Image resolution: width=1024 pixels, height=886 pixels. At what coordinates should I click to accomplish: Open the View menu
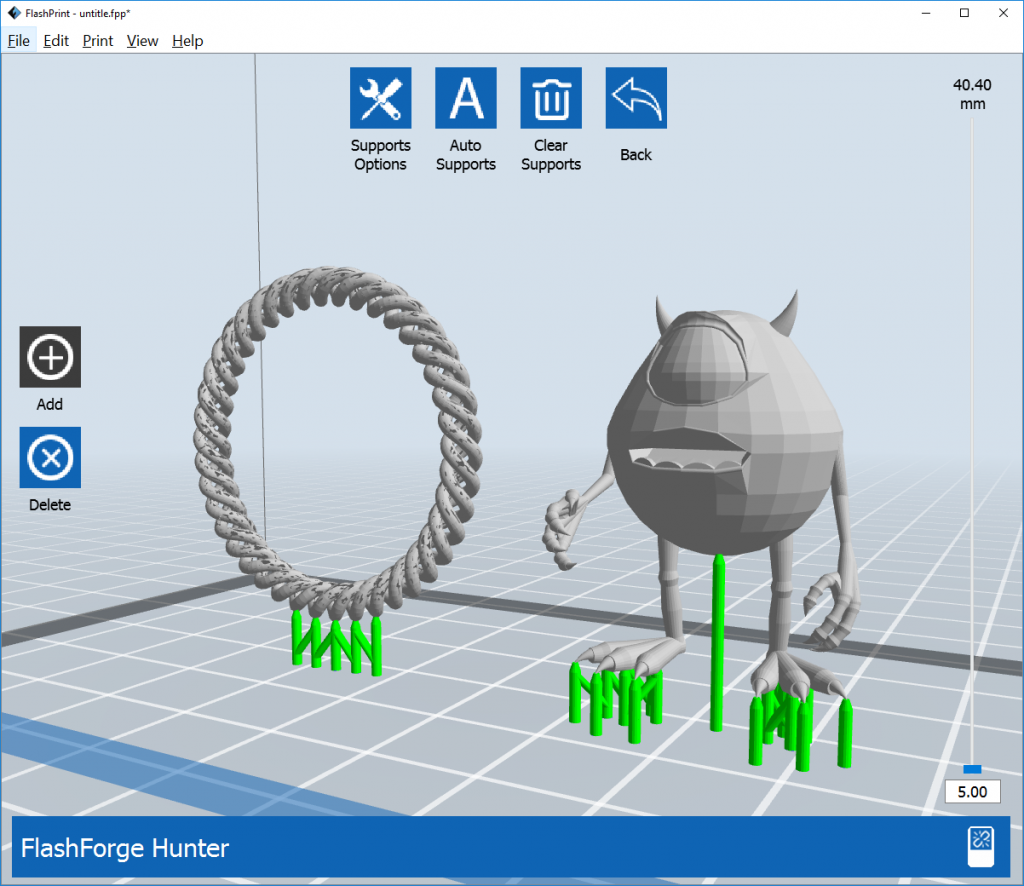pyautogui.click(x=142, y=41)
